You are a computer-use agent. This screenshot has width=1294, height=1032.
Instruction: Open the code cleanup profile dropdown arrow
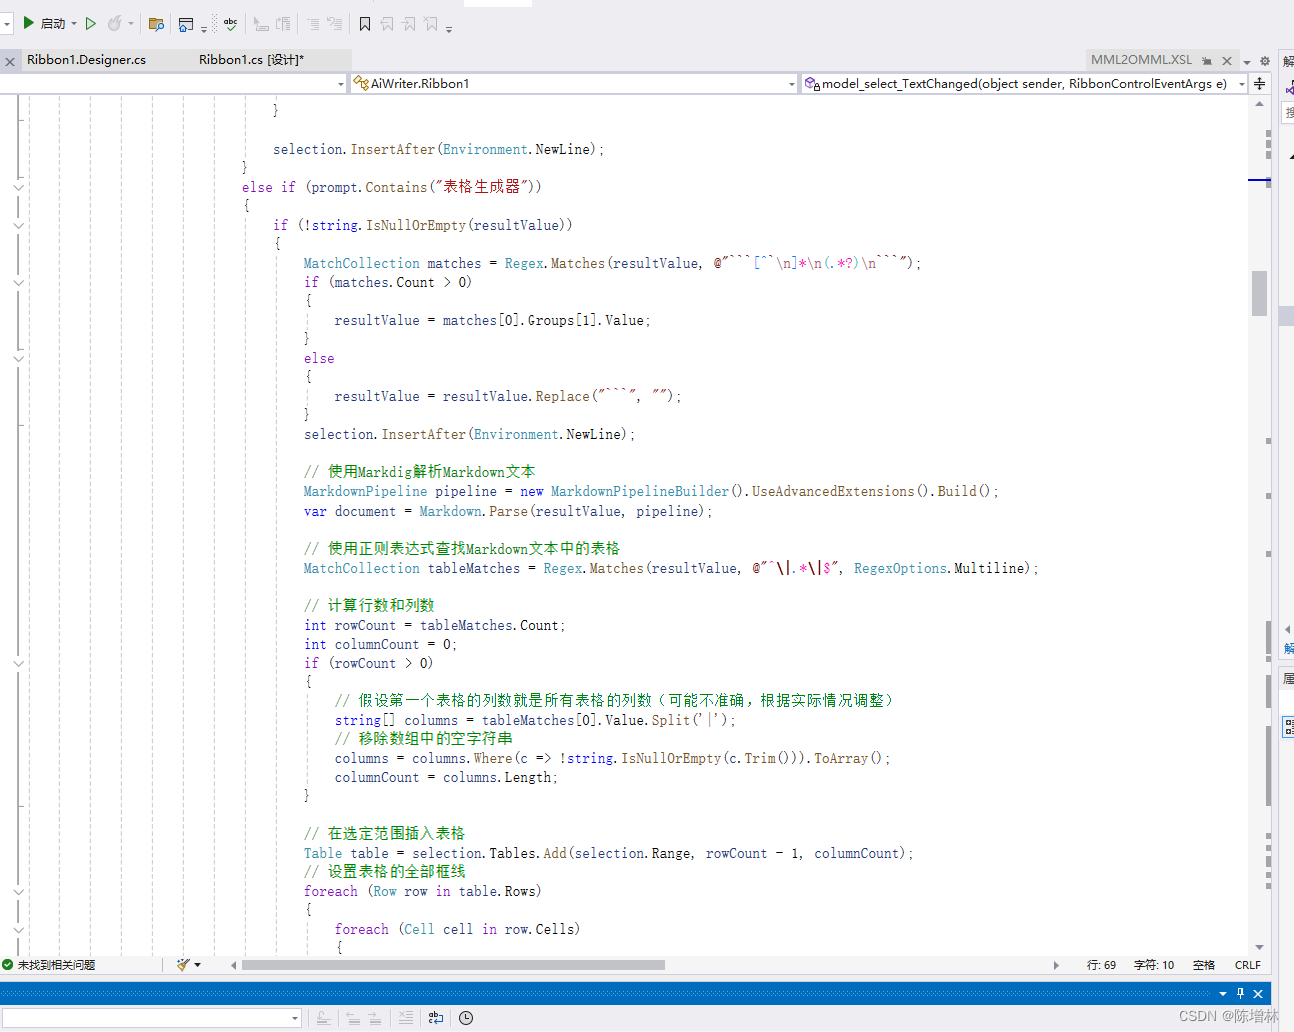click(197, 965)
